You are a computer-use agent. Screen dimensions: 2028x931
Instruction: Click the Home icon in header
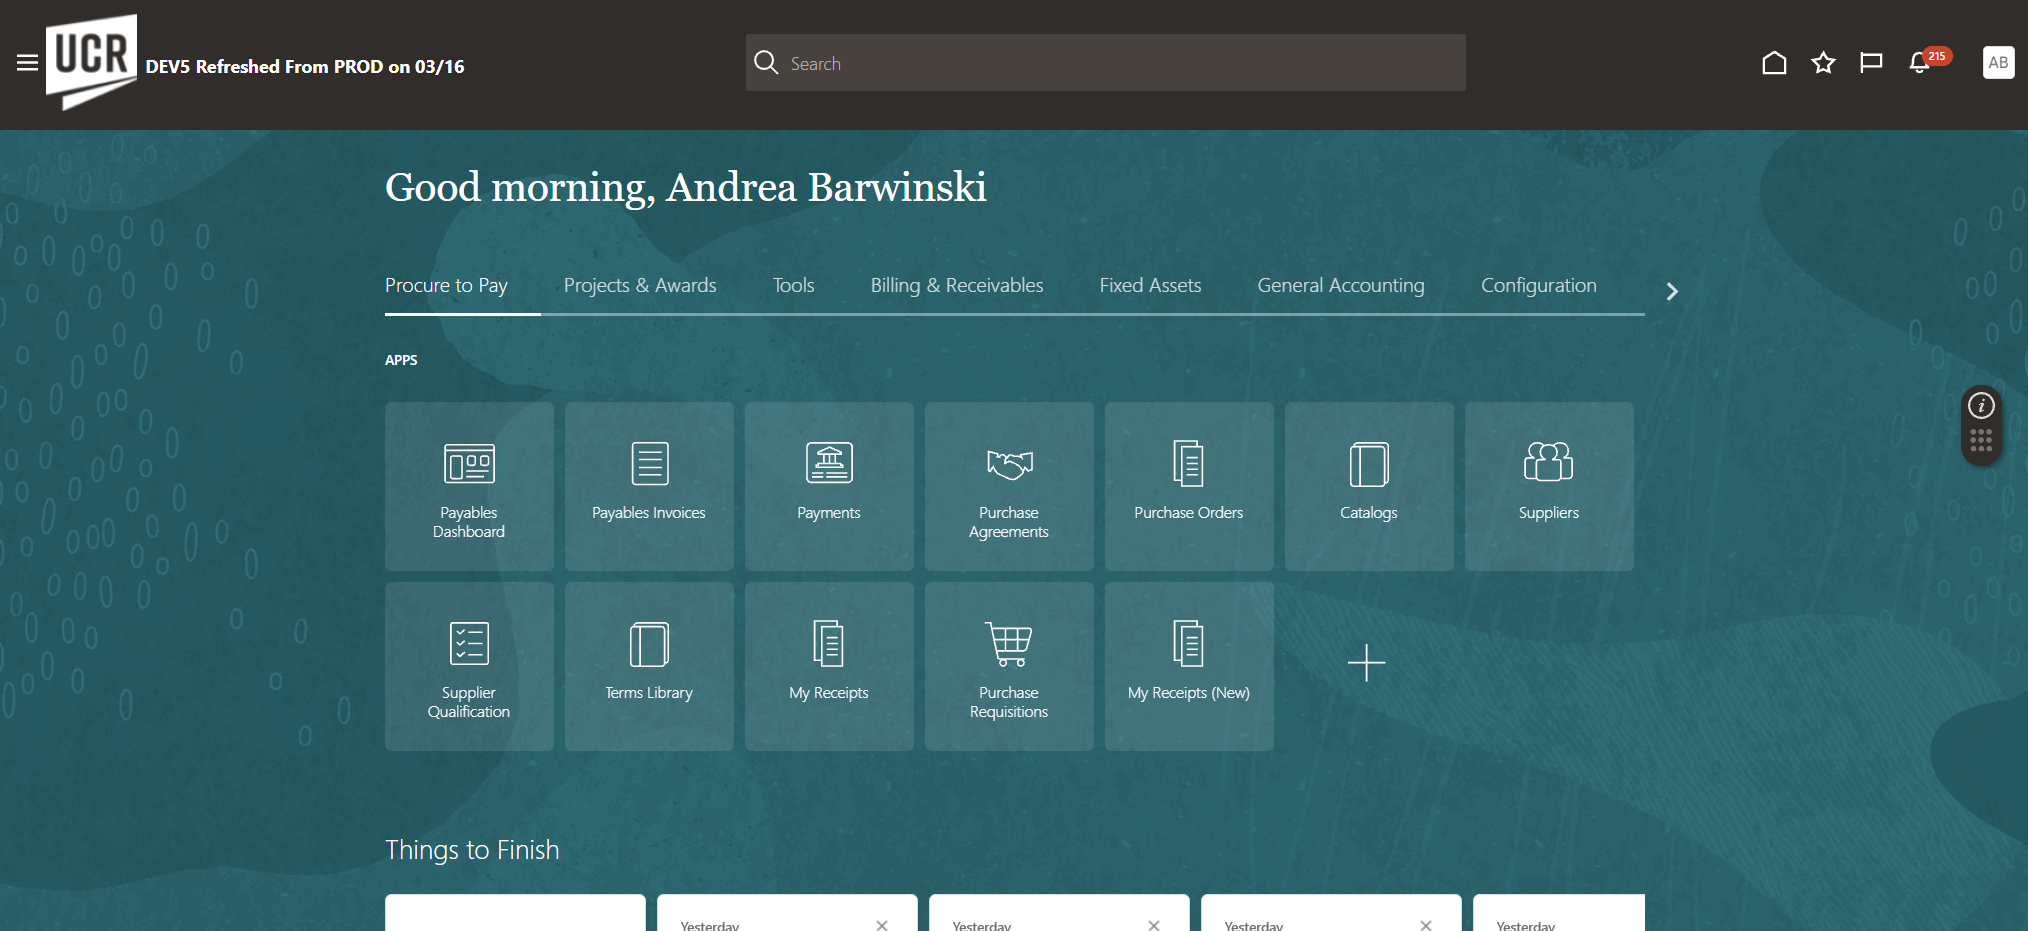[1774, 63]
